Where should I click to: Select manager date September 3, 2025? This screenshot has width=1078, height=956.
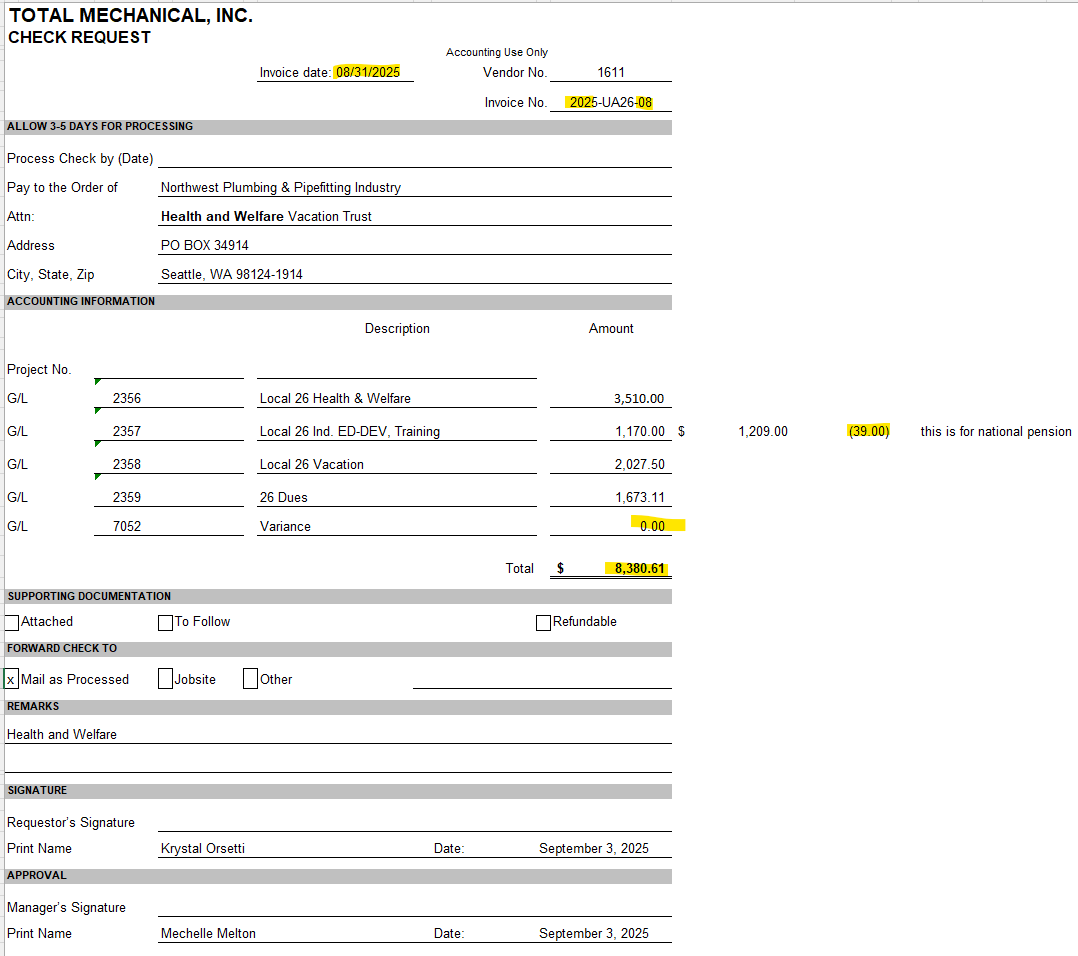point(594,934)
